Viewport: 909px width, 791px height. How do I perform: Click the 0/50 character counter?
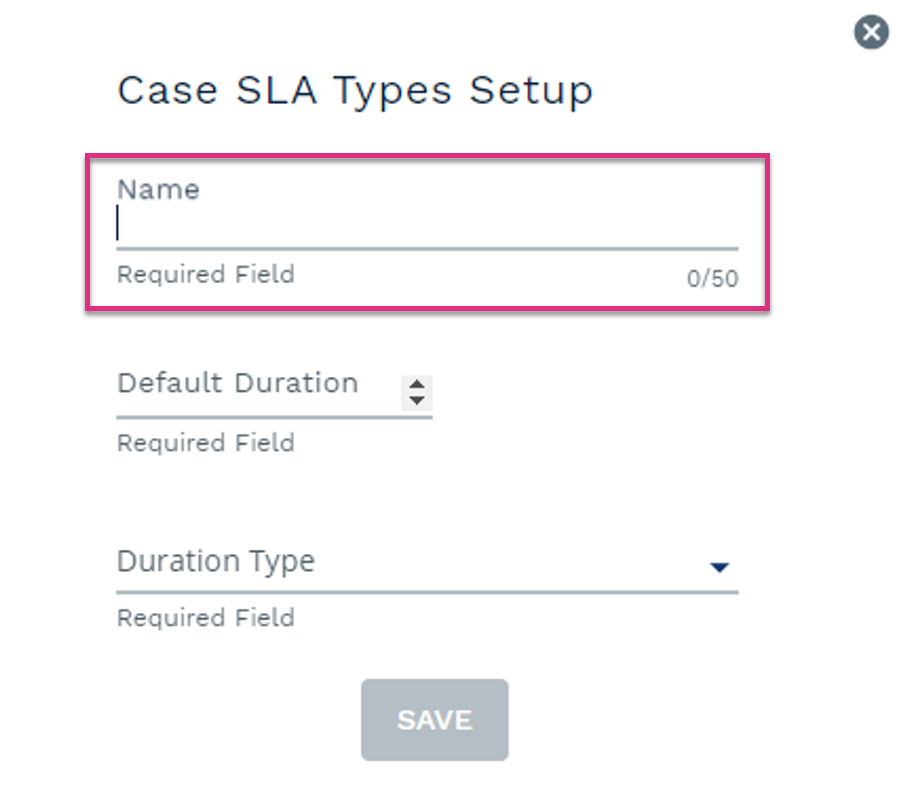pos(712,279)
